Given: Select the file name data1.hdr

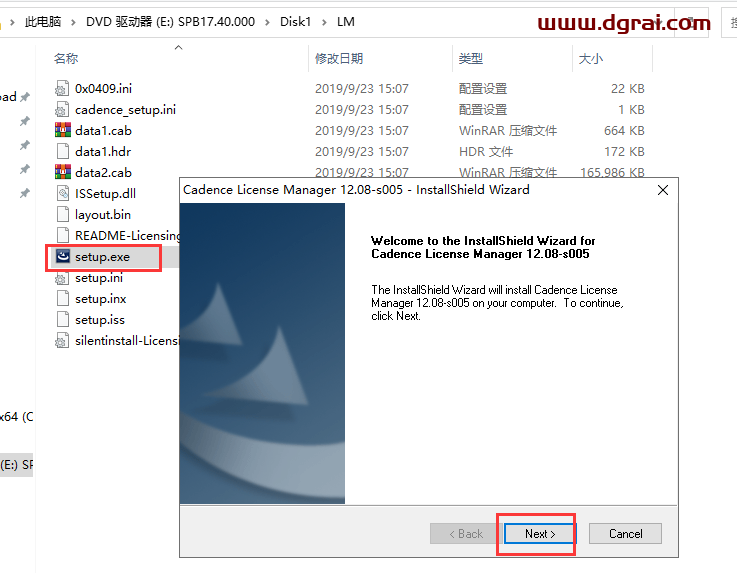Looking at the screenshot, I should click(x=103, y=151).
